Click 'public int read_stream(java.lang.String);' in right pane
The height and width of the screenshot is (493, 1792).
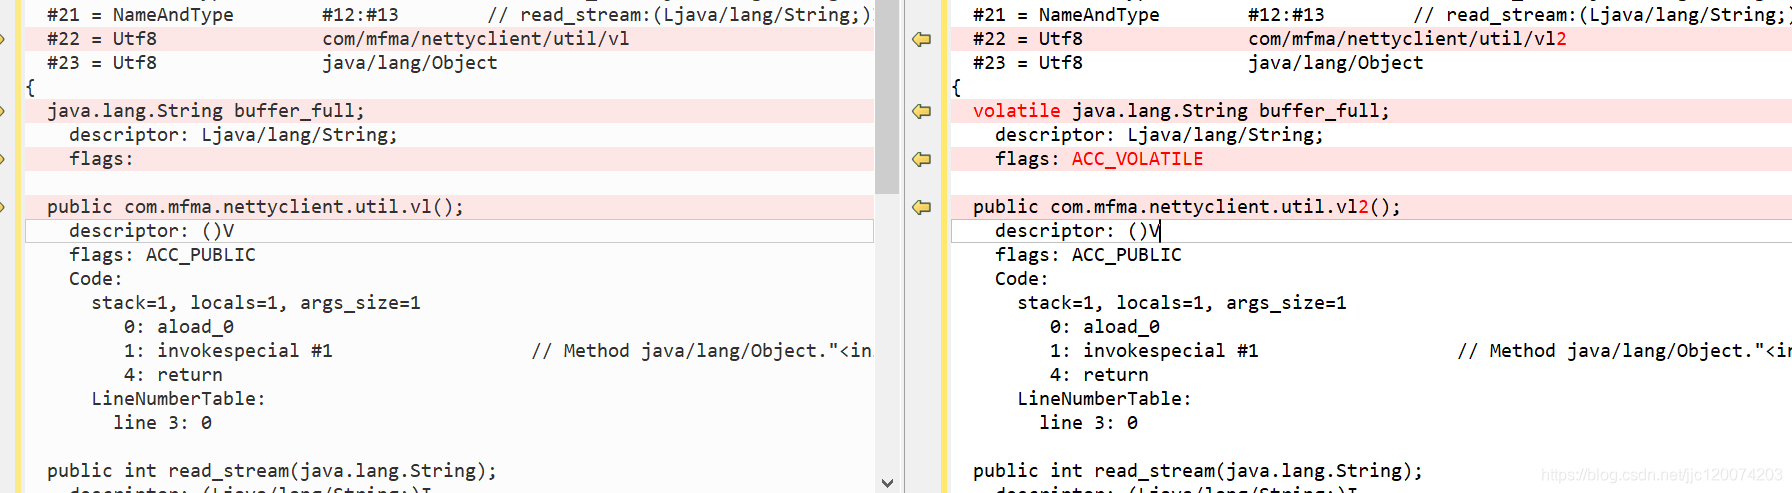point(1198,471)
